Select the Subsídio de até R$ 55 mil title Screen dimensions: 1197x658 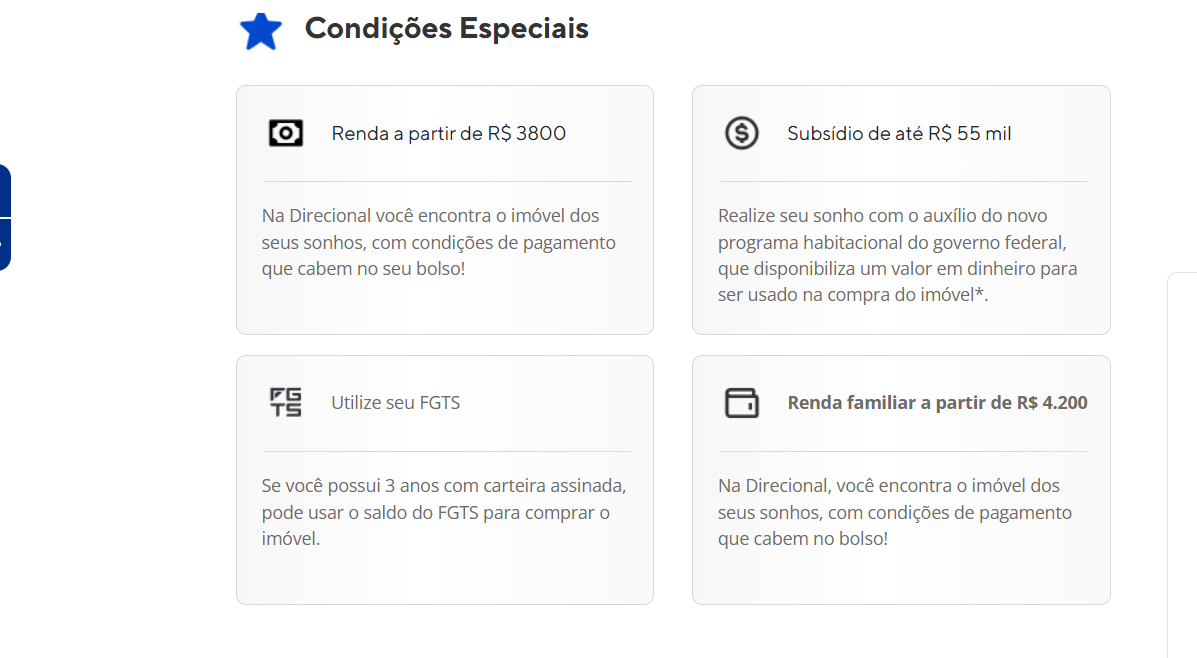(899, 133)
